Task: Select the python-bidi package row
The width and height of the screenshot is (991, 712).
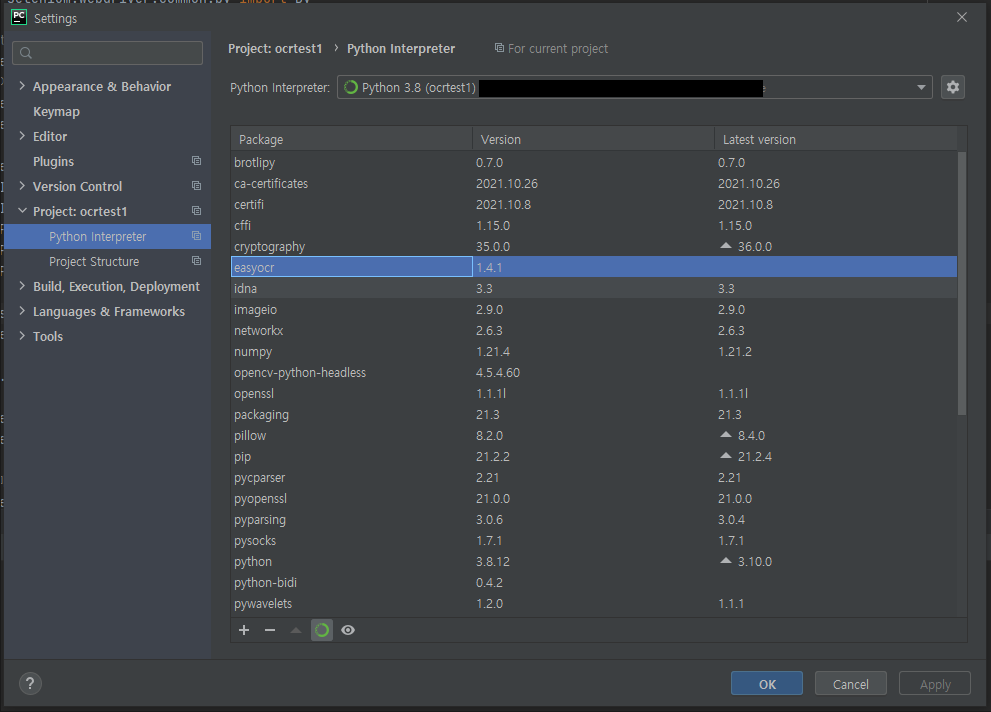Action: coord(594,582)
